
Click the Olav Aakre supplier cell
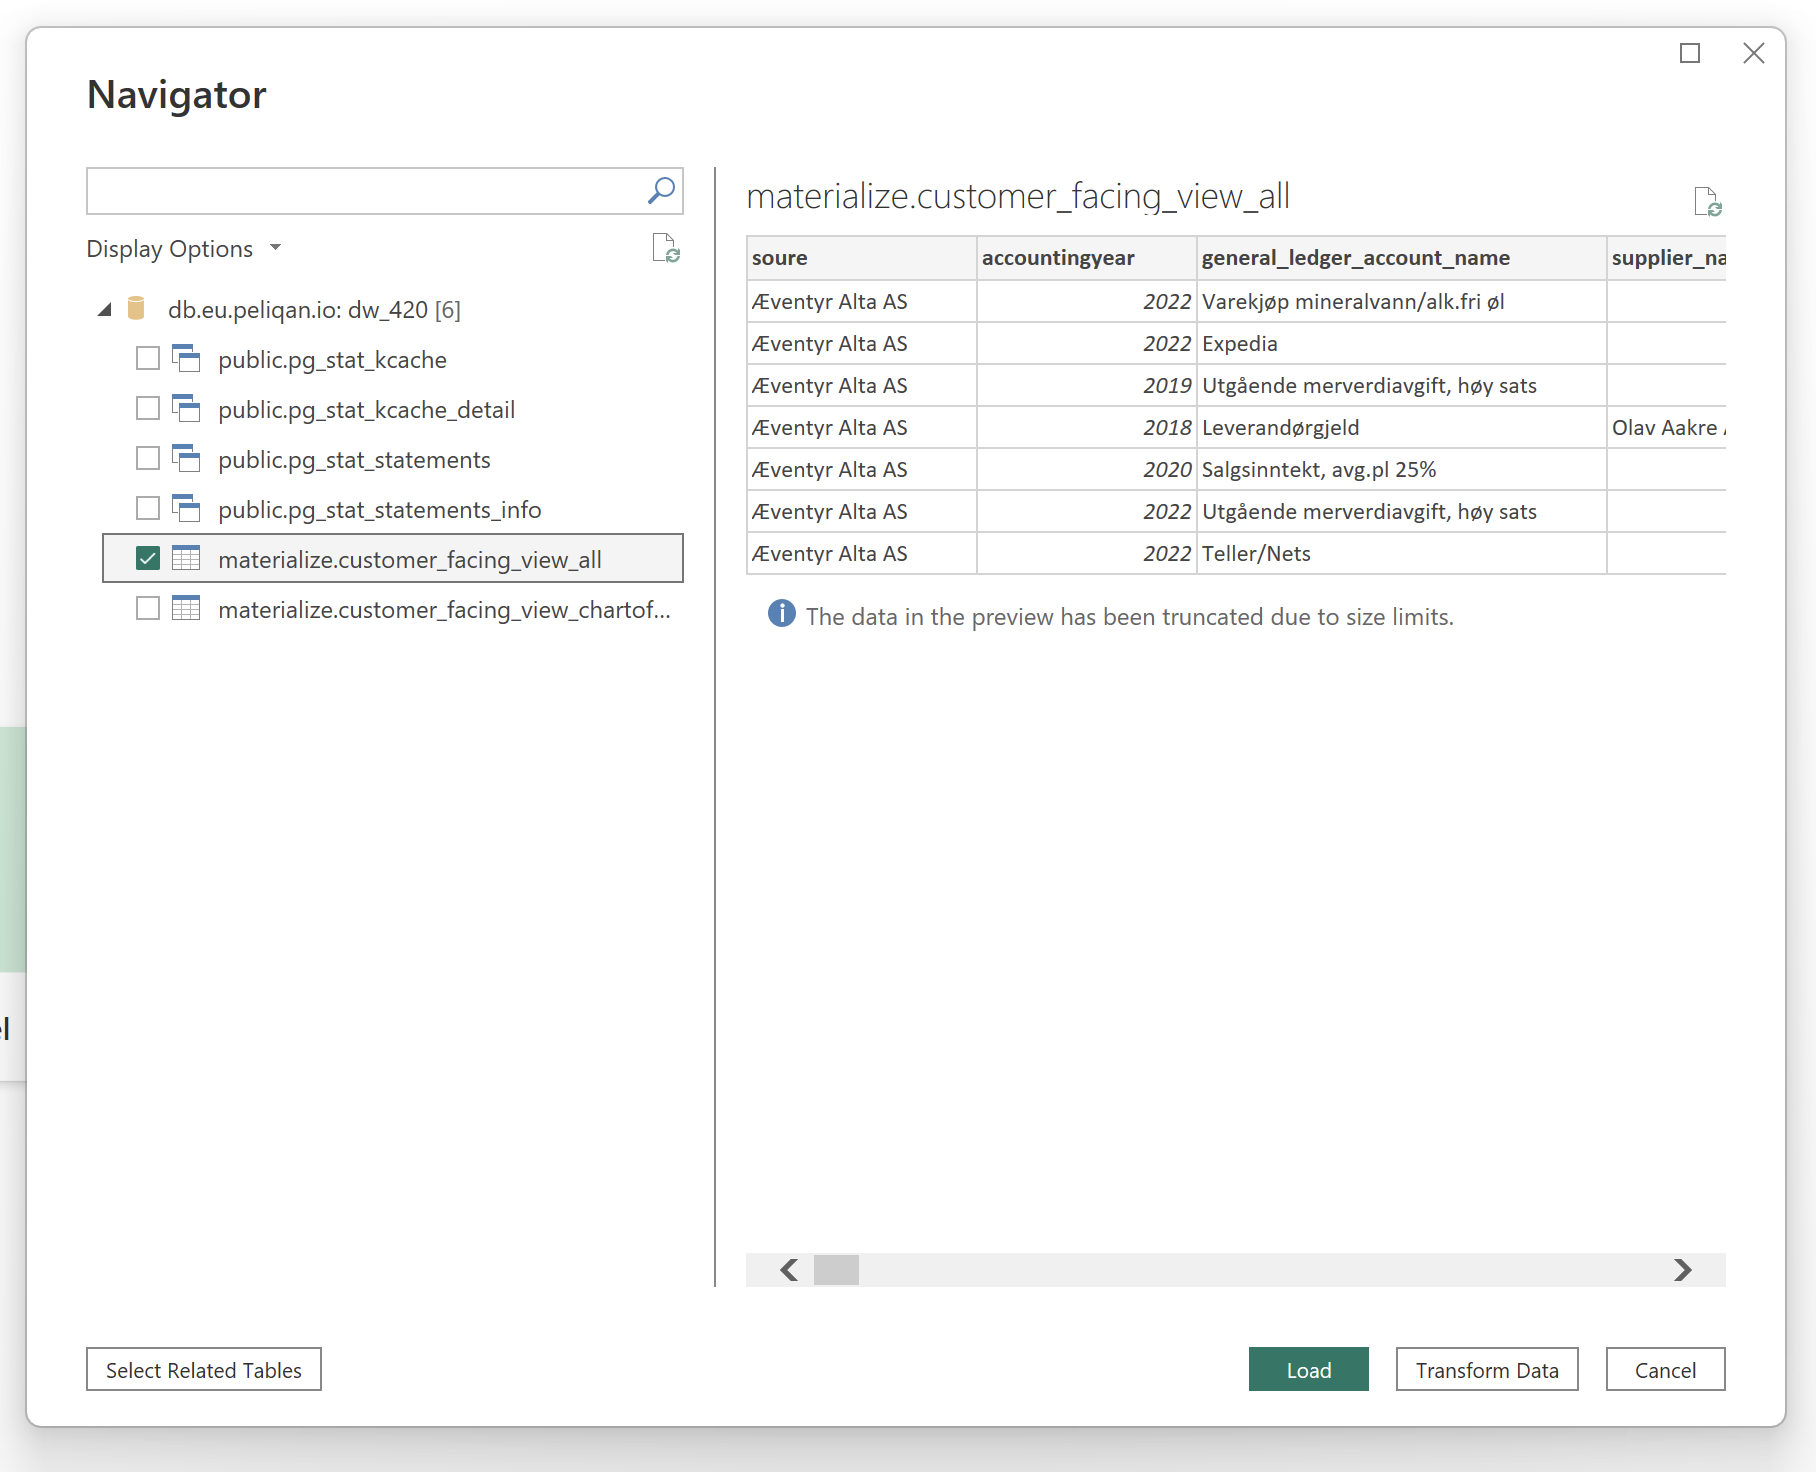tap(1667, 427)
